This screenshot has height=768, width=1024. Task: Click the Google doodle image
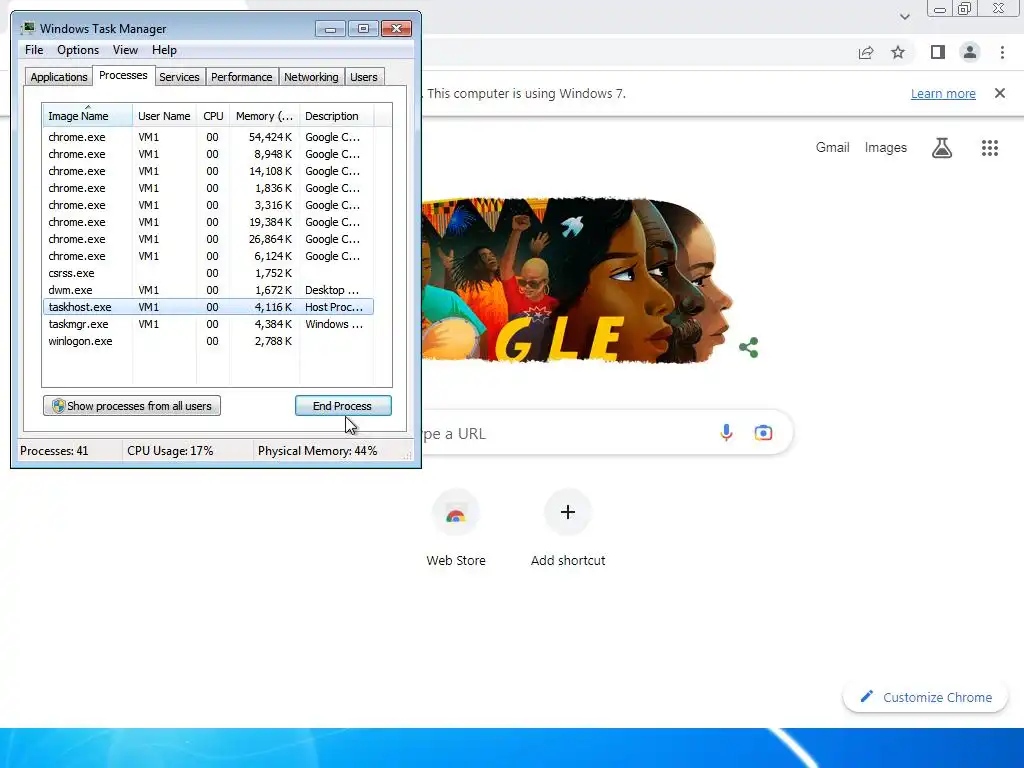tap(578, 280)
